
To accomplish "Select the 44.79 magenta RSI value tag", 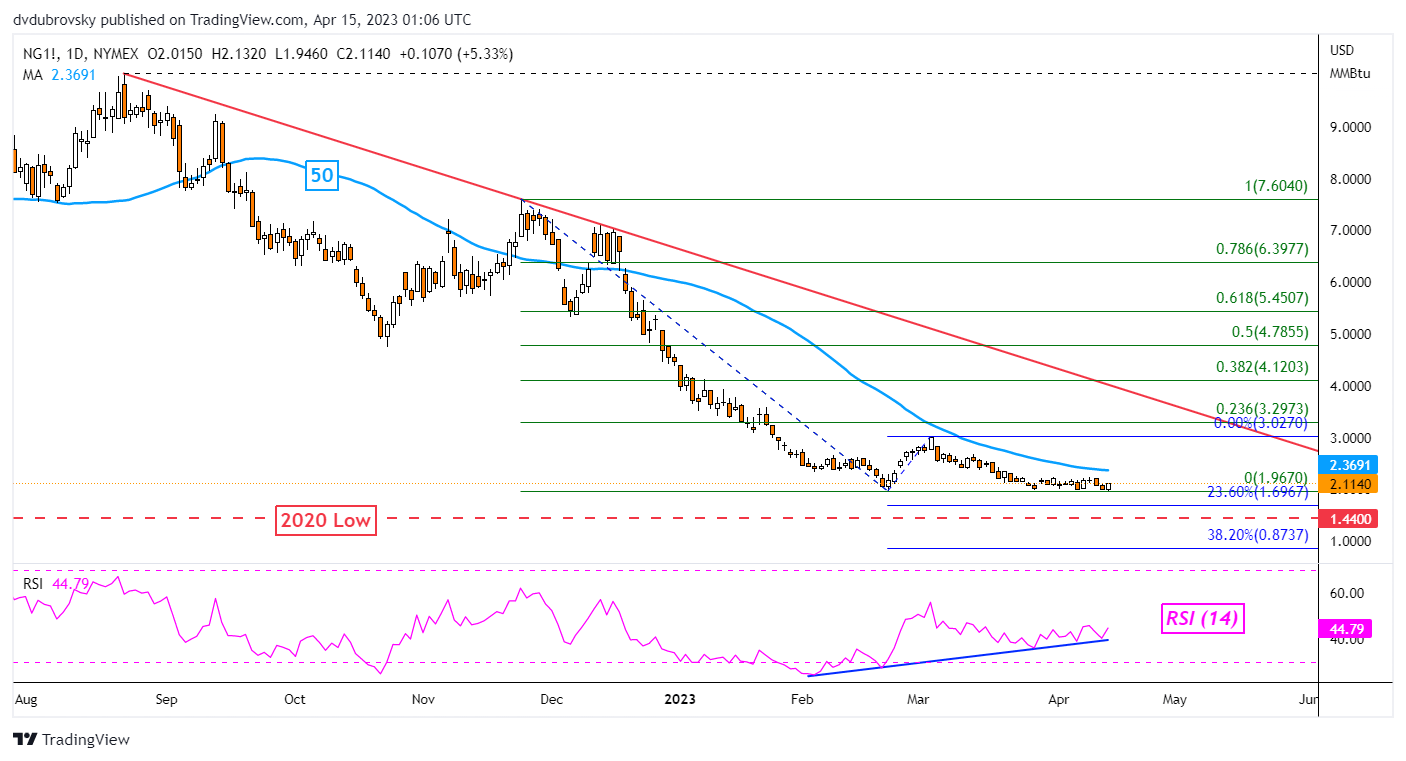I will click(1345, 629).
